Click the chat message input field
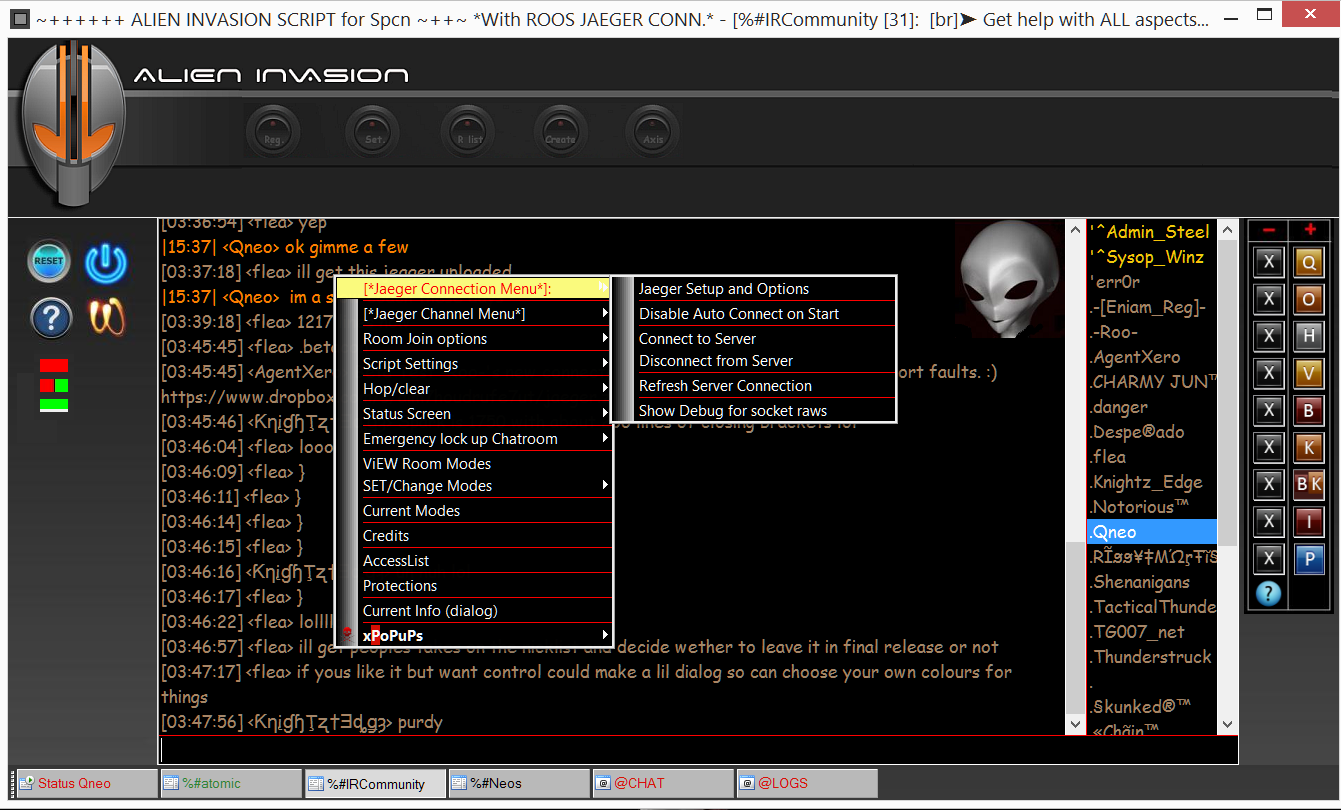This screenshot has width=1341, height=810. pos(698,750)
